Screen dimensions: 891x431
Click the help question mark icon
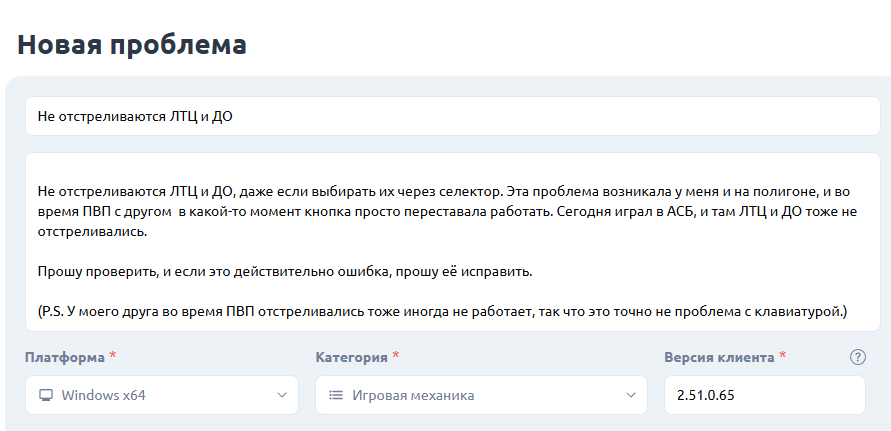(857, 357)
